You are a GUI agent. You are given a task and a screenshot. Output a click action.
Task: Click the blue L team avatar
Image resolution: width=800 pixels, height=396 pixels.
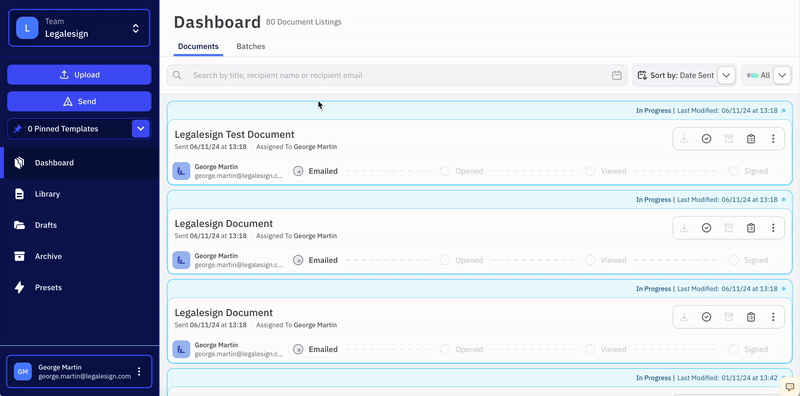coord(27,28)
